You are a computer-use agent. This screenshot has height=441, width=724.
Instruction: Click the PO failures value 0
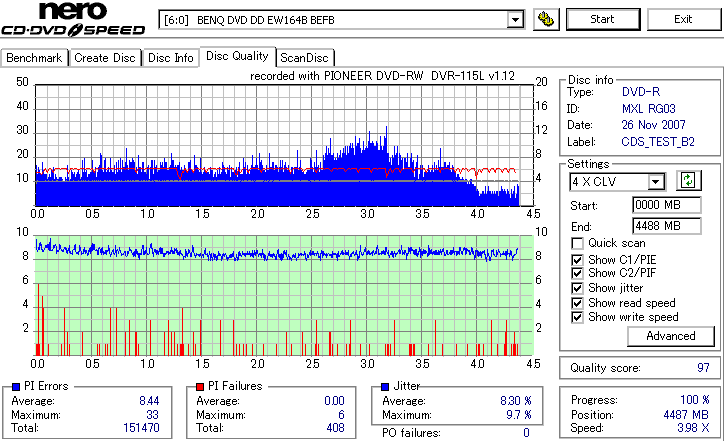[x=526, y=433]
